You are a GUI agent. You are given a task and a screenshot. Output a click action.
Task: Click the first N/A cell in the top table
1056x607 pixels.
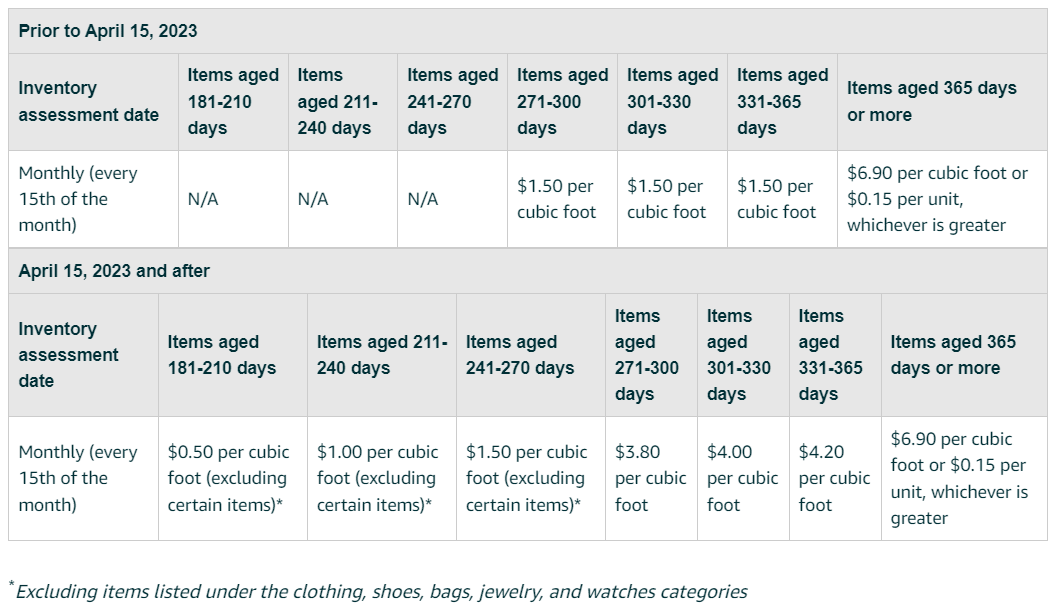[x=233, y=199]
